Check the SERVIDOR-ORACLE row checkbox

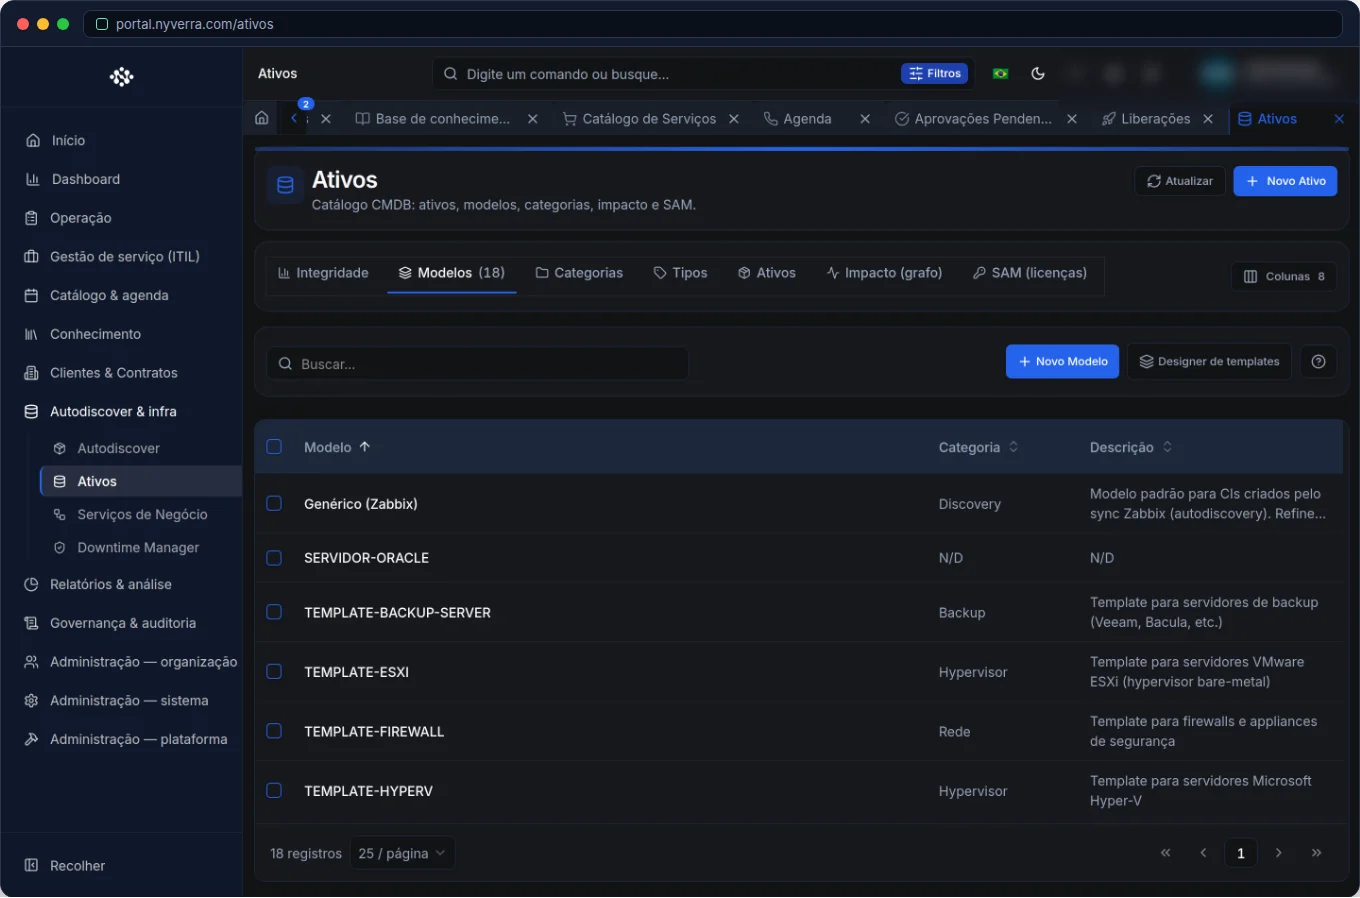274,558
